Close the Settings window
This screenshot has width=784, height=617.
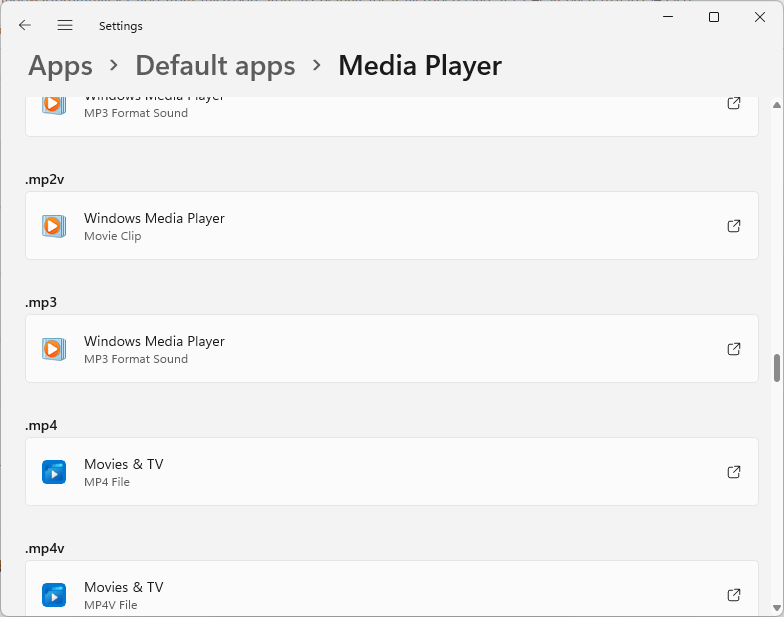click(x=760, y=17)
